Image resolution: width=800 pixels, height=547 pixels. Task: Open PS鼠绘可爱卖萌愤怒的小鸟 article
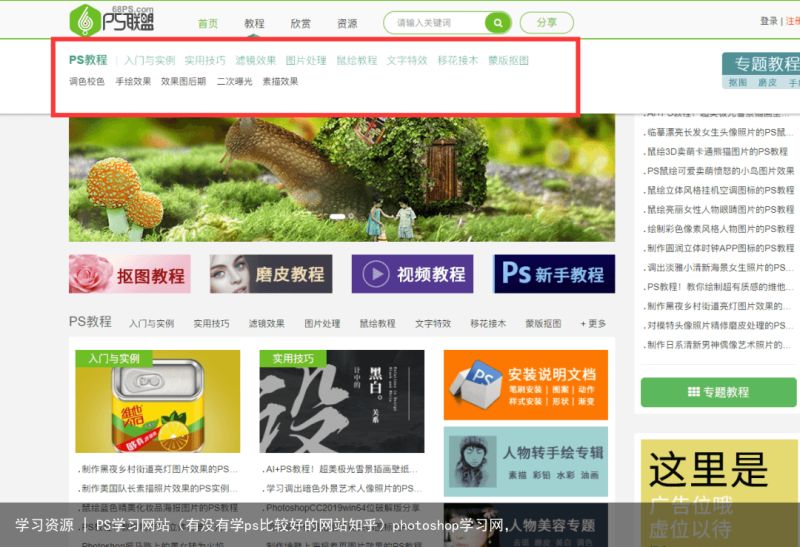coord(720,171)
